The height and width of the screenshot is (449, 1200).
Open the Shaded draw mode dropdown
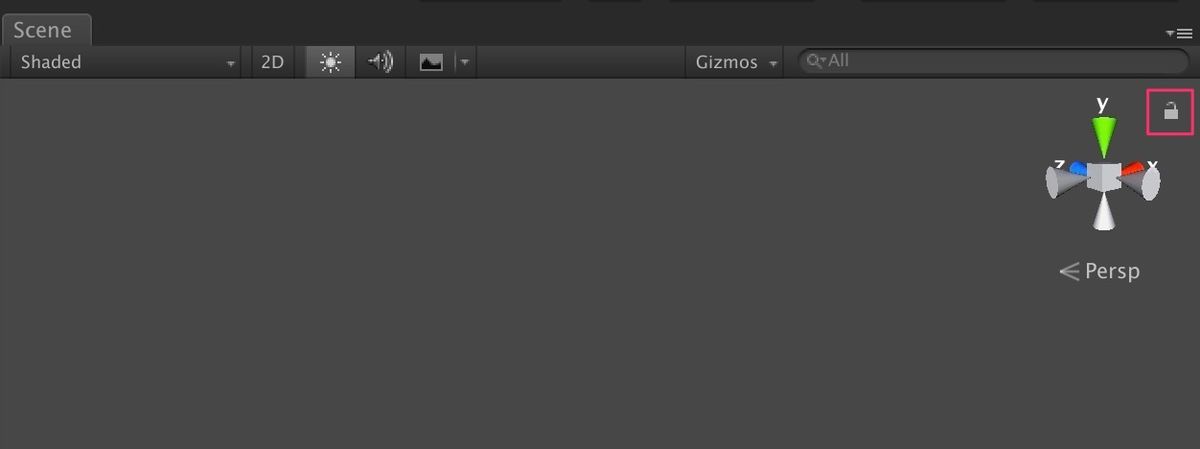127,62
